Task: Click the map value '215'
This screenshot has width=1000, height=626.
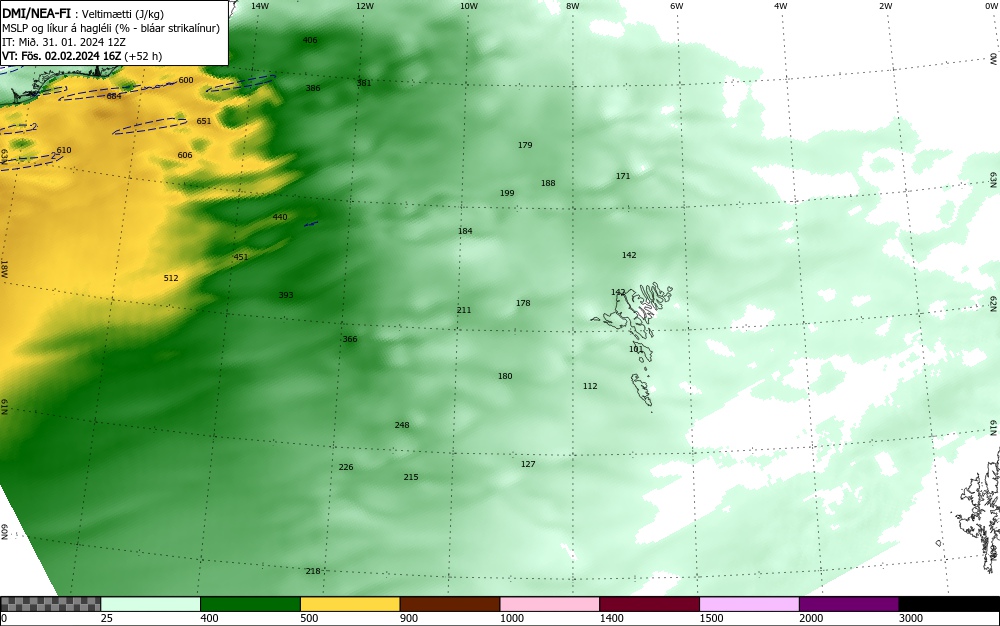Action: pyautogui.click(x=411, y=477)
